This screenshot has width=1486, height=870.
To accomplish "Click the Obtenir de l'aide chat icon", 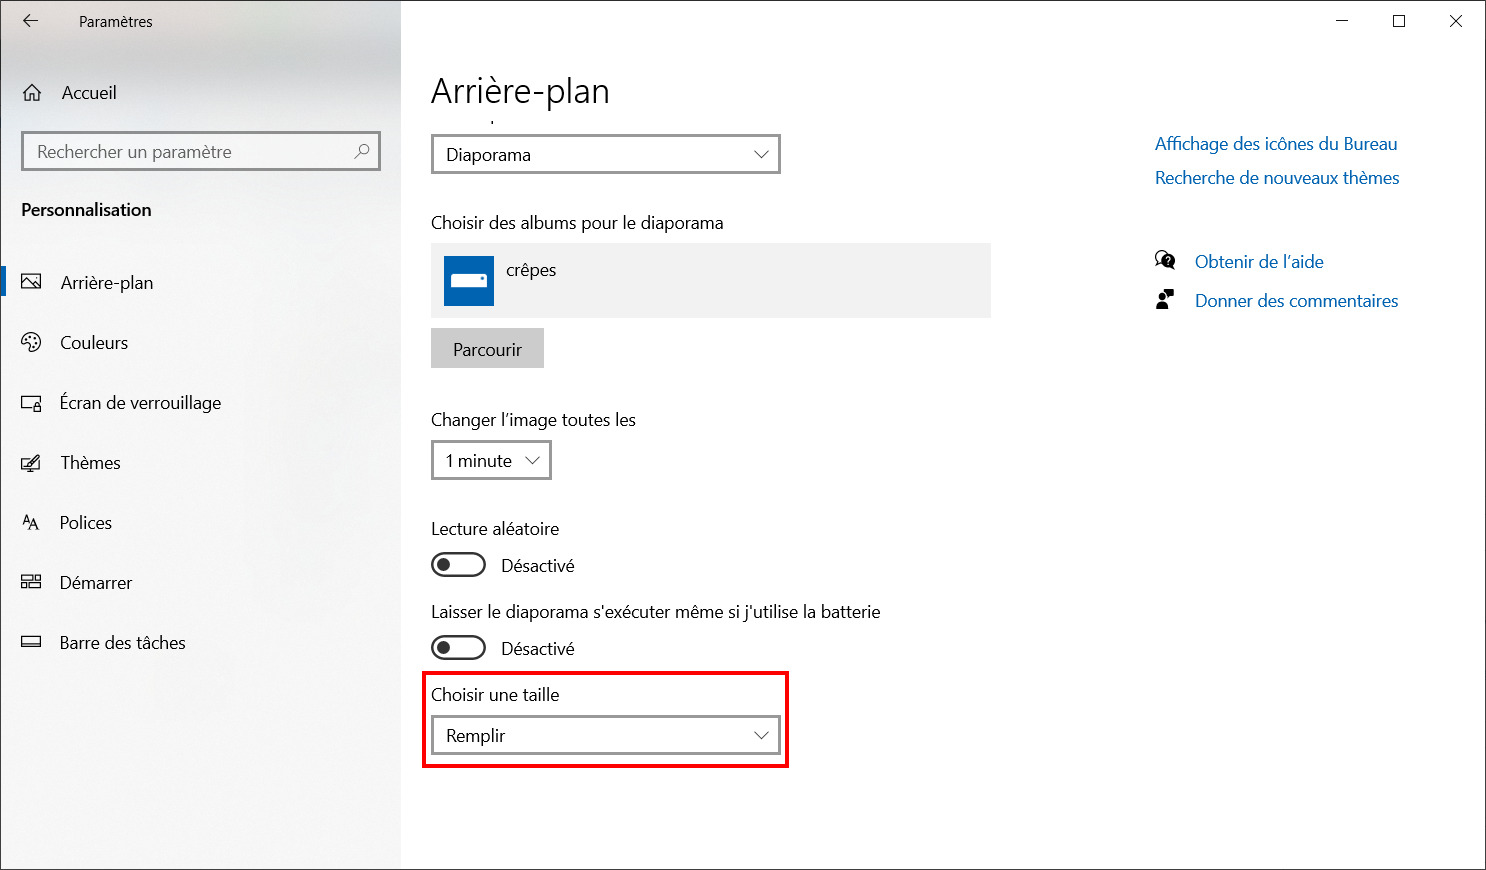I will pos(1165,261).
